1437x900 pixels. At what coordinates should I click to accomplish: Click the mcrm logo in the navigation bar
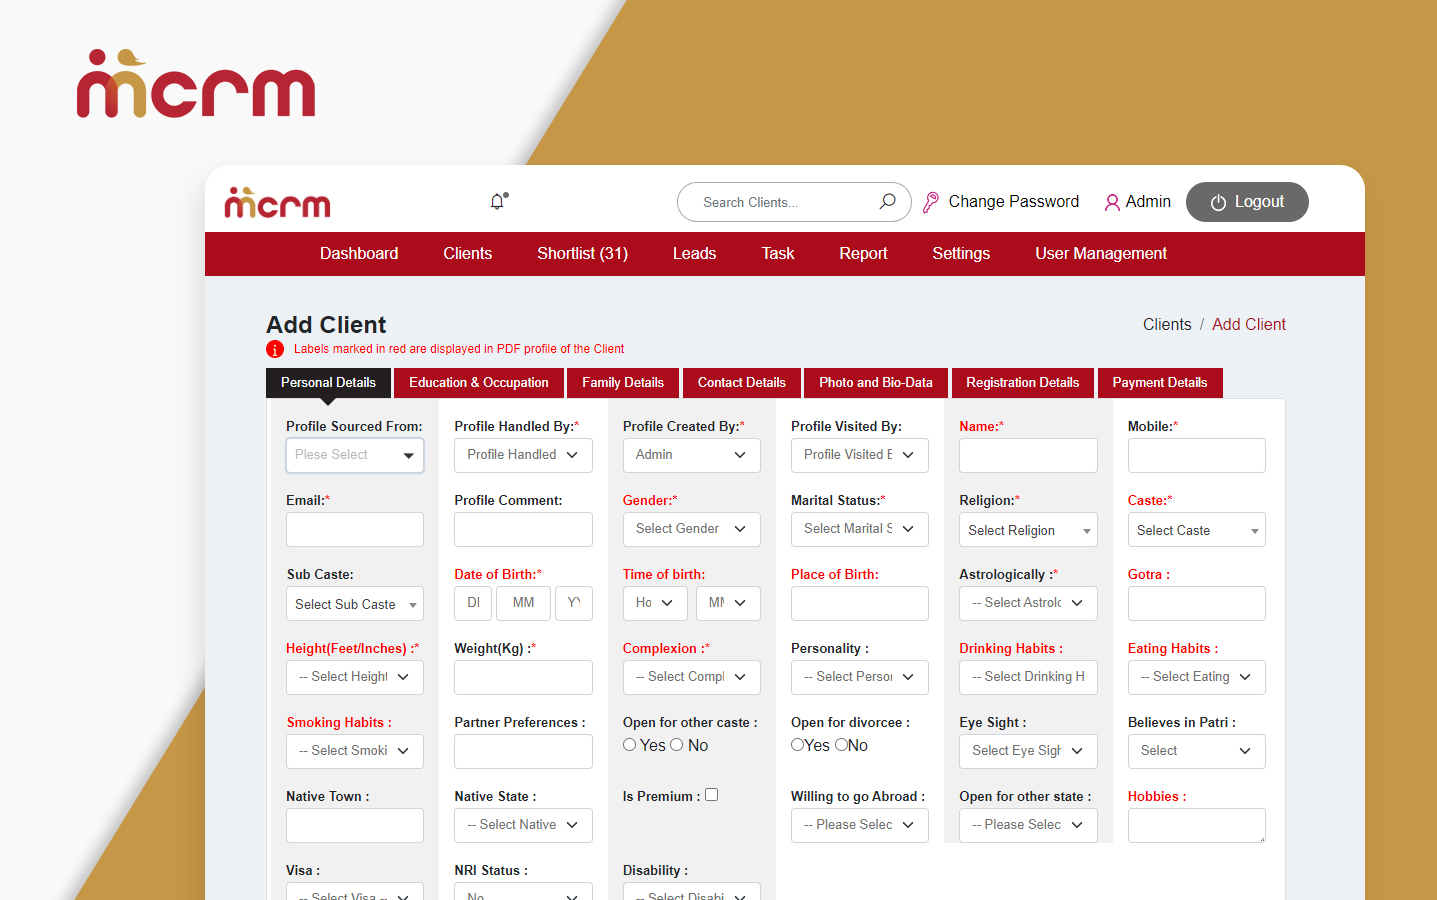pos(277,201)
